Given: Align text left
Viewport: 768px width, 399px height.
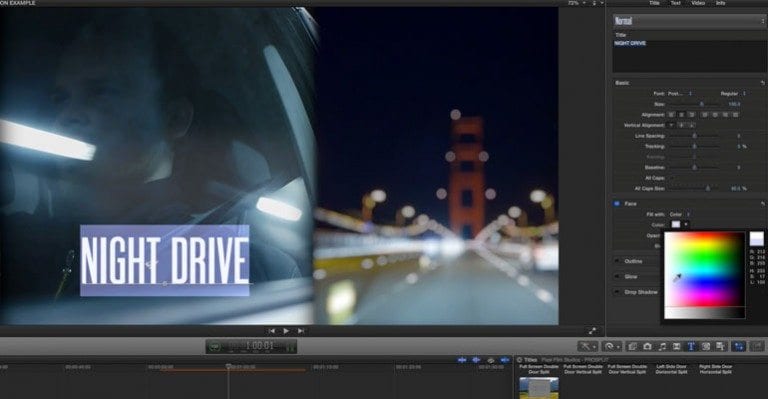Looking at the screenshot, I should point(672,115).
